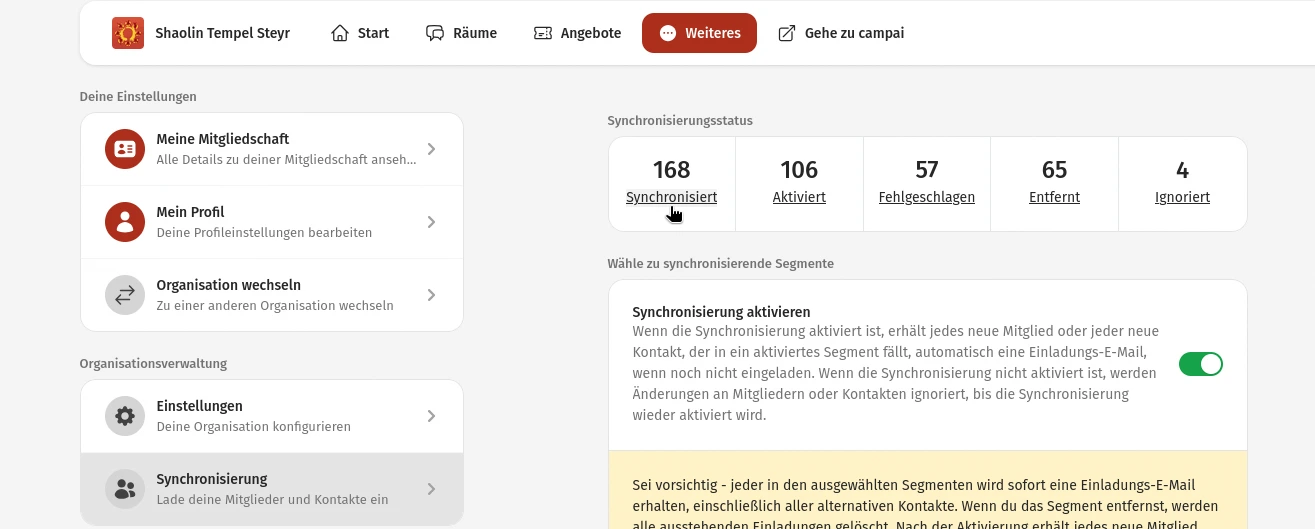This screenshot has width=1315, height=529.
Task: Open the Räume navigation item
Action: point(461,33)
